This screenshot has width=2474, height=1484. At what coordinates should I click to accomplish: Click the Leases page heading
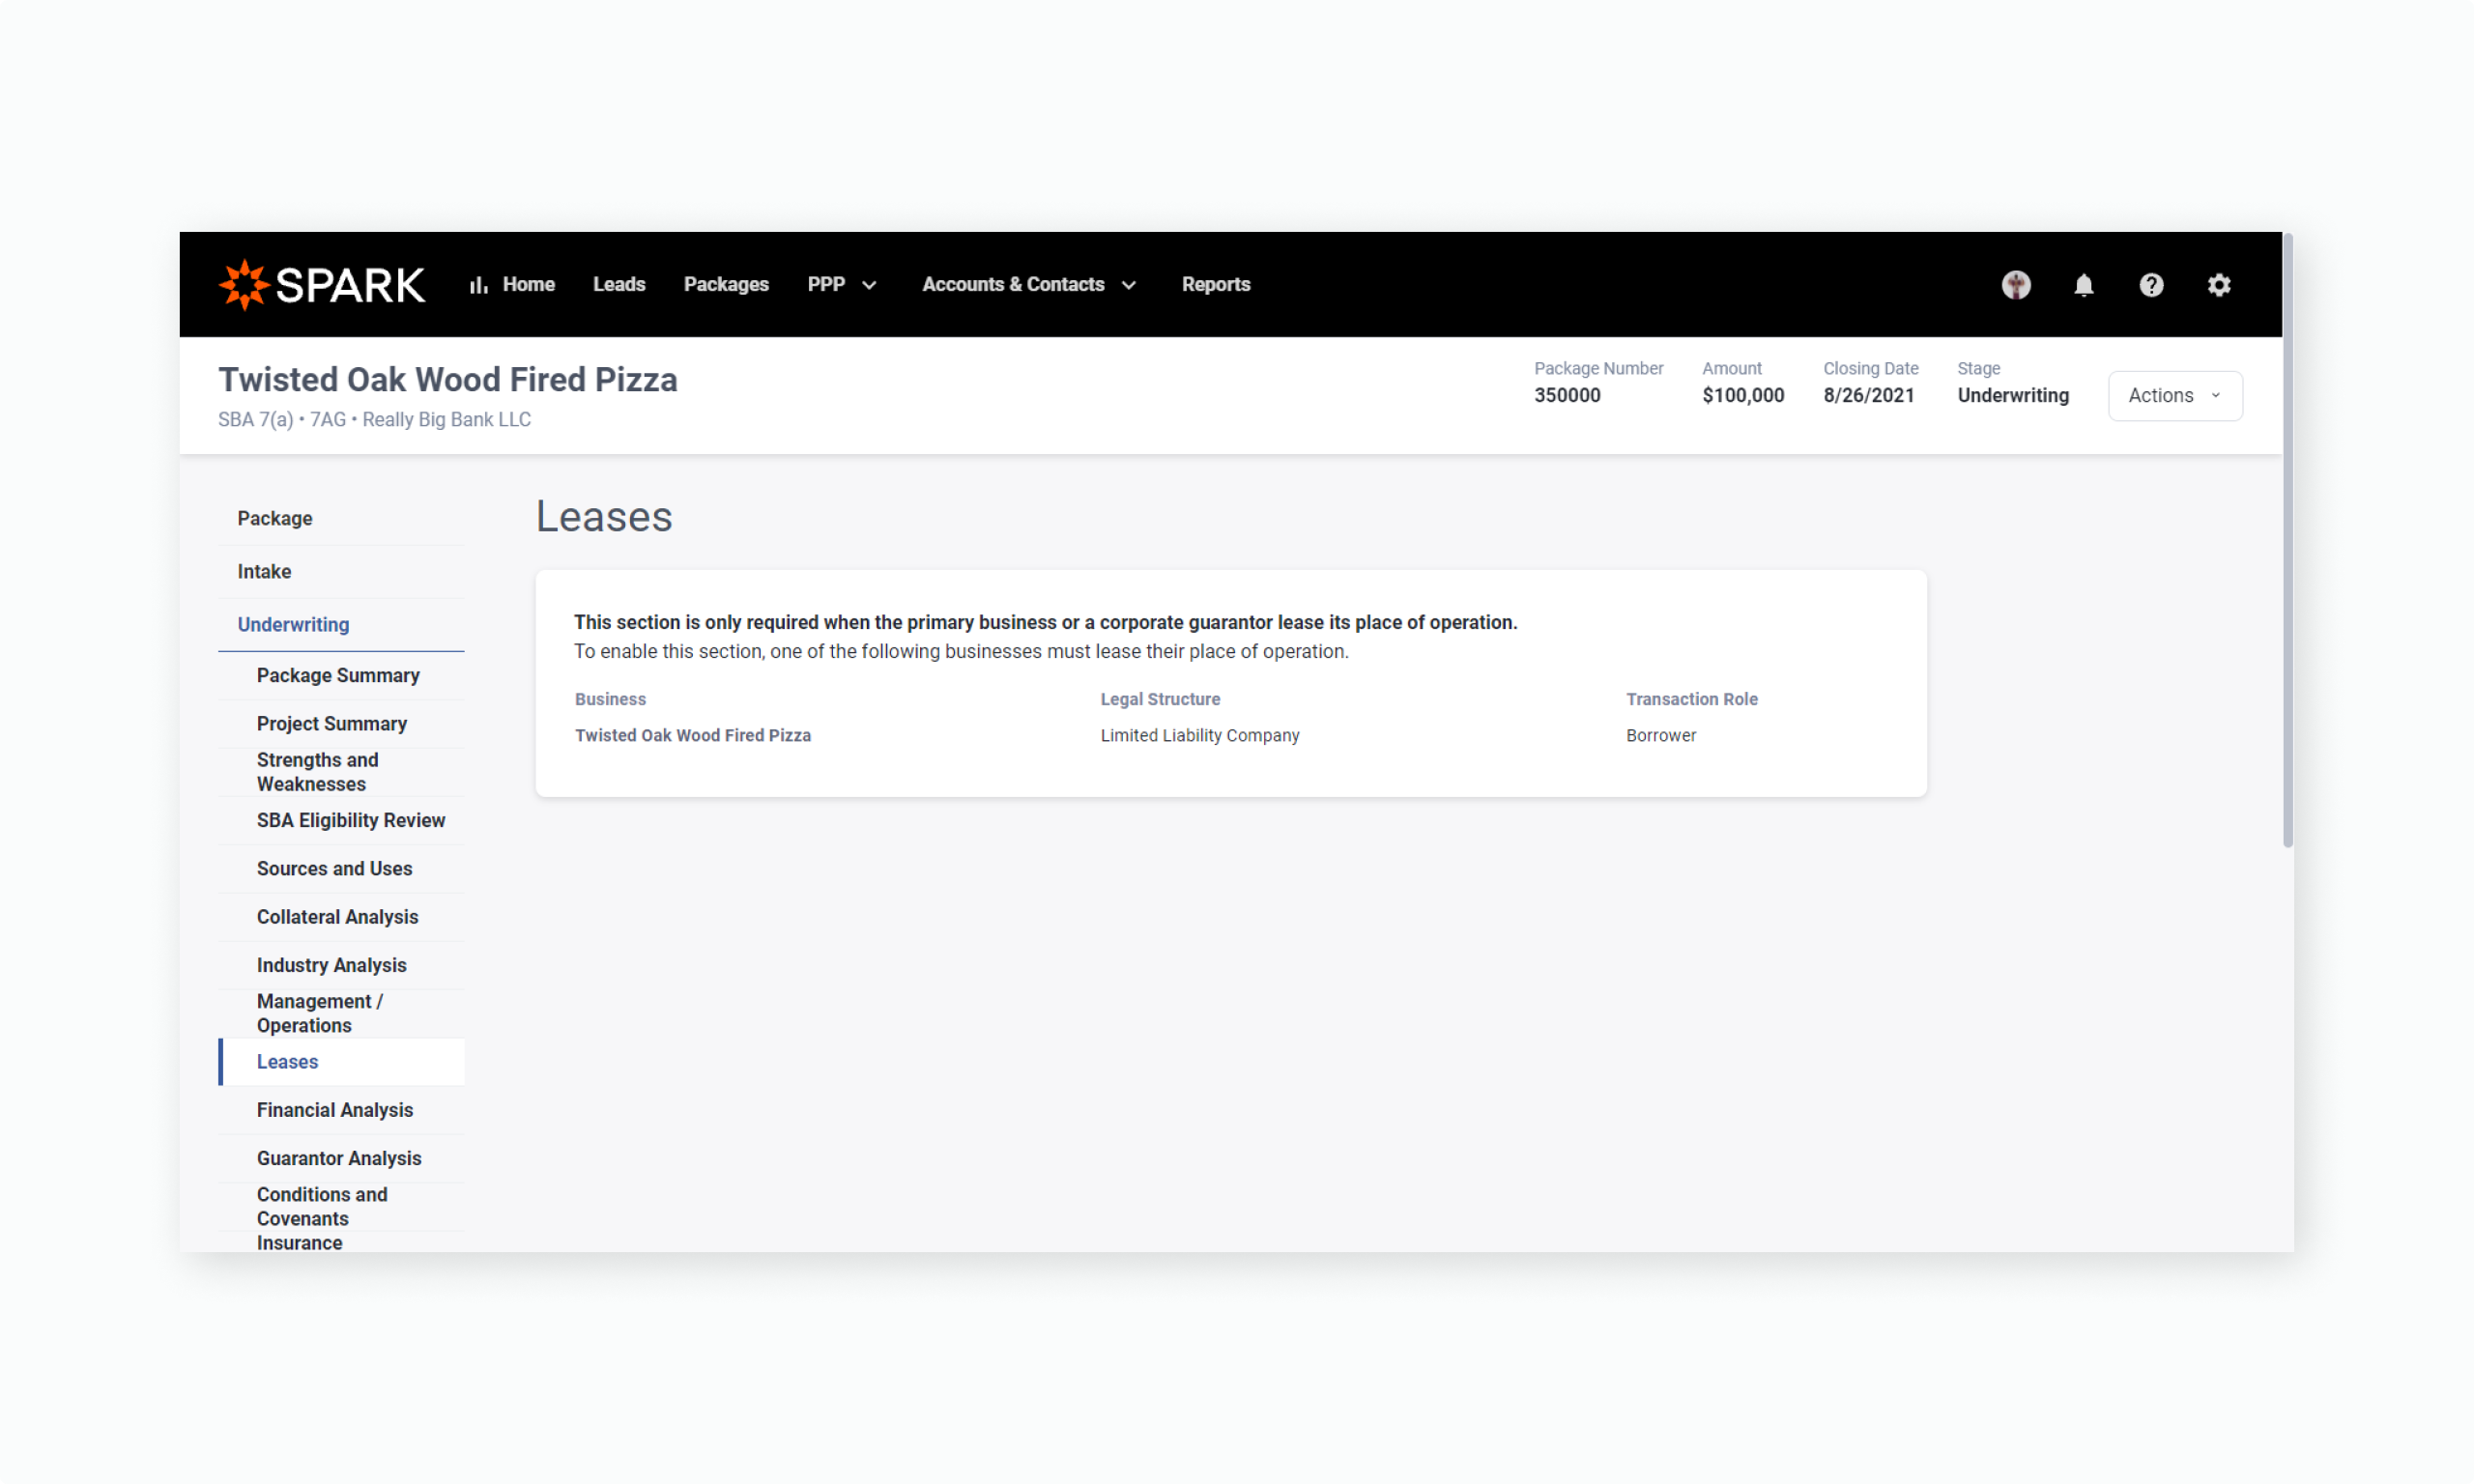point(604,517)
